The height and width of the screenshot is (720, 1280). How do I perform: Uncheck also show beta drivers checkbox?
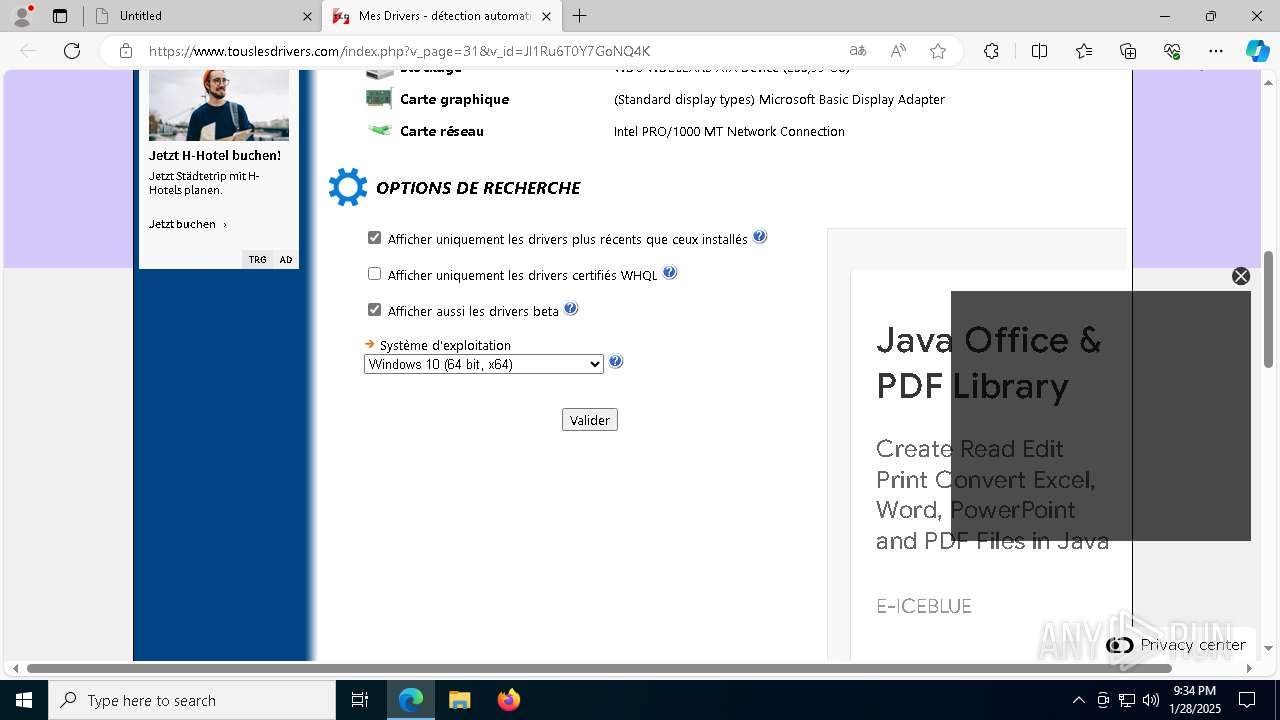374,310
